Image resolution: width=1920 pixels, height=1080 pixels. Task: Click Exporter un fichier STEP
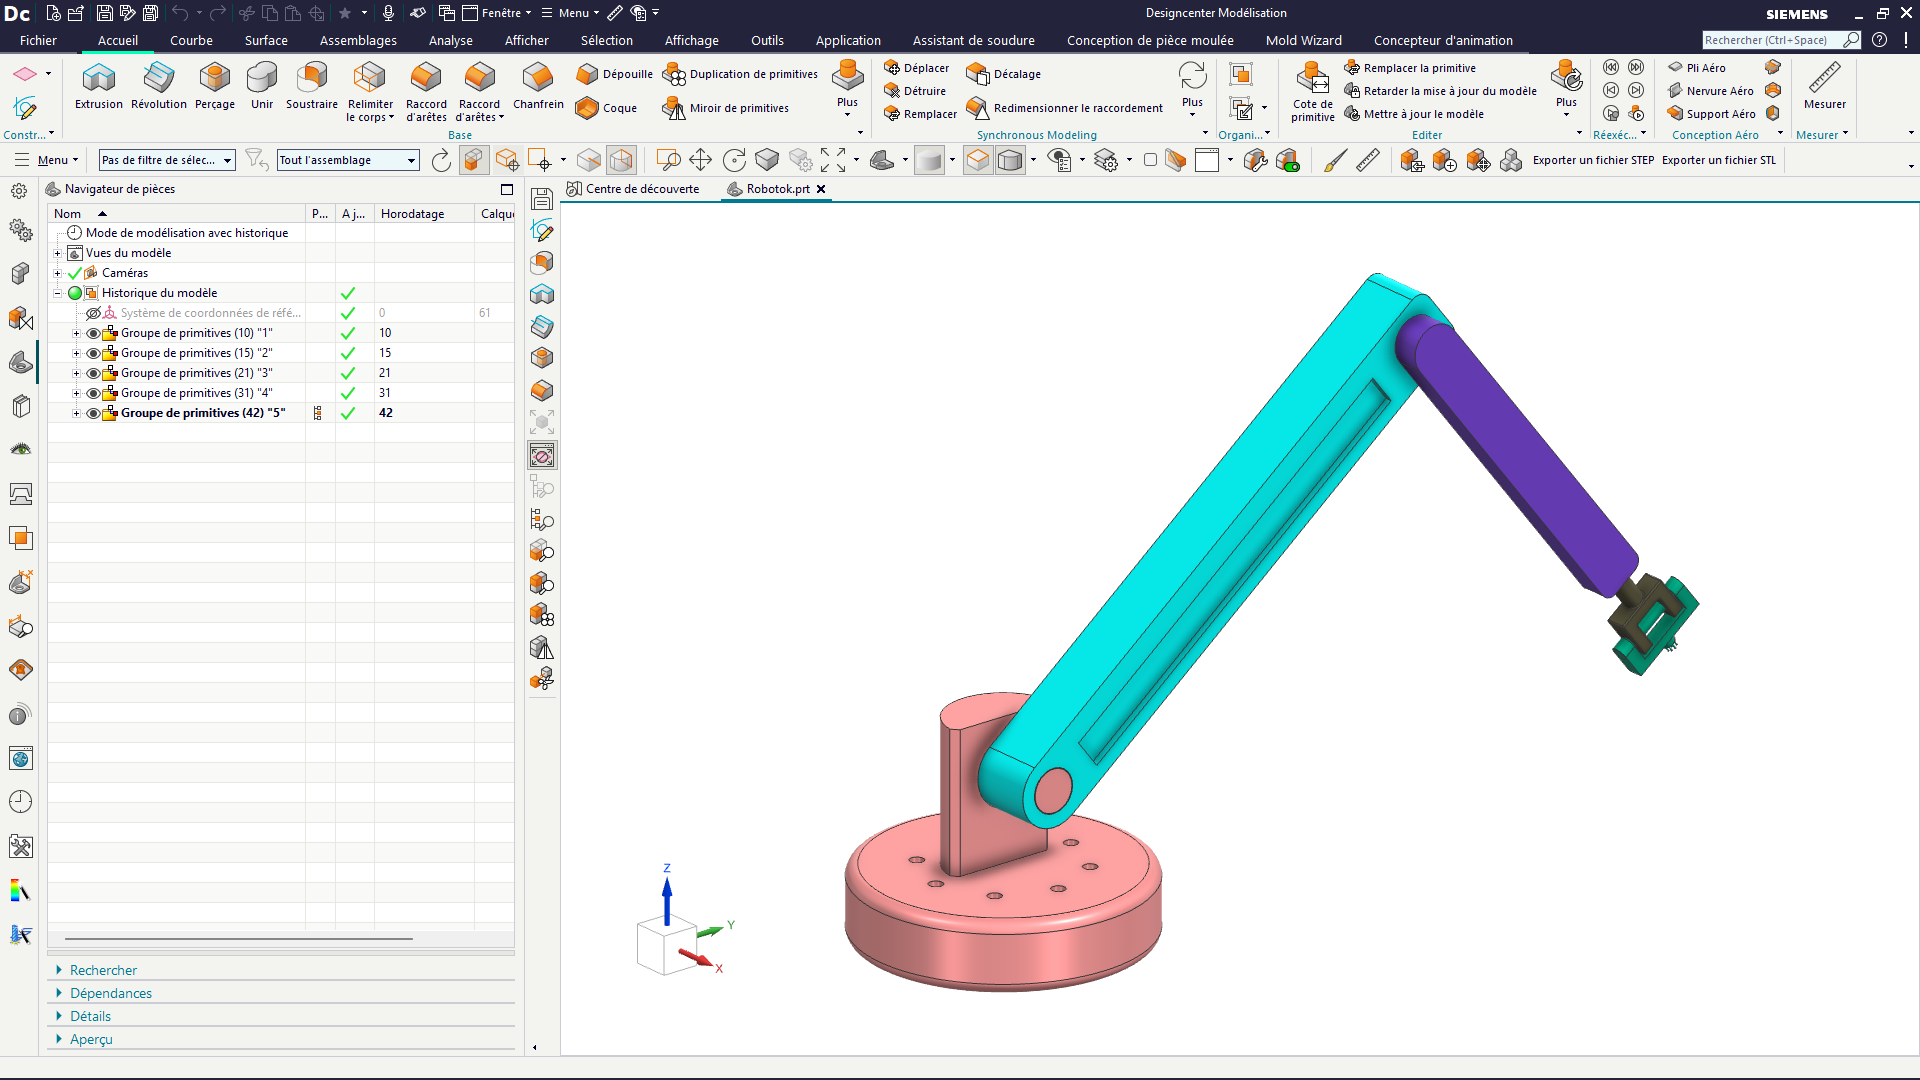(x=1593, y=160)
